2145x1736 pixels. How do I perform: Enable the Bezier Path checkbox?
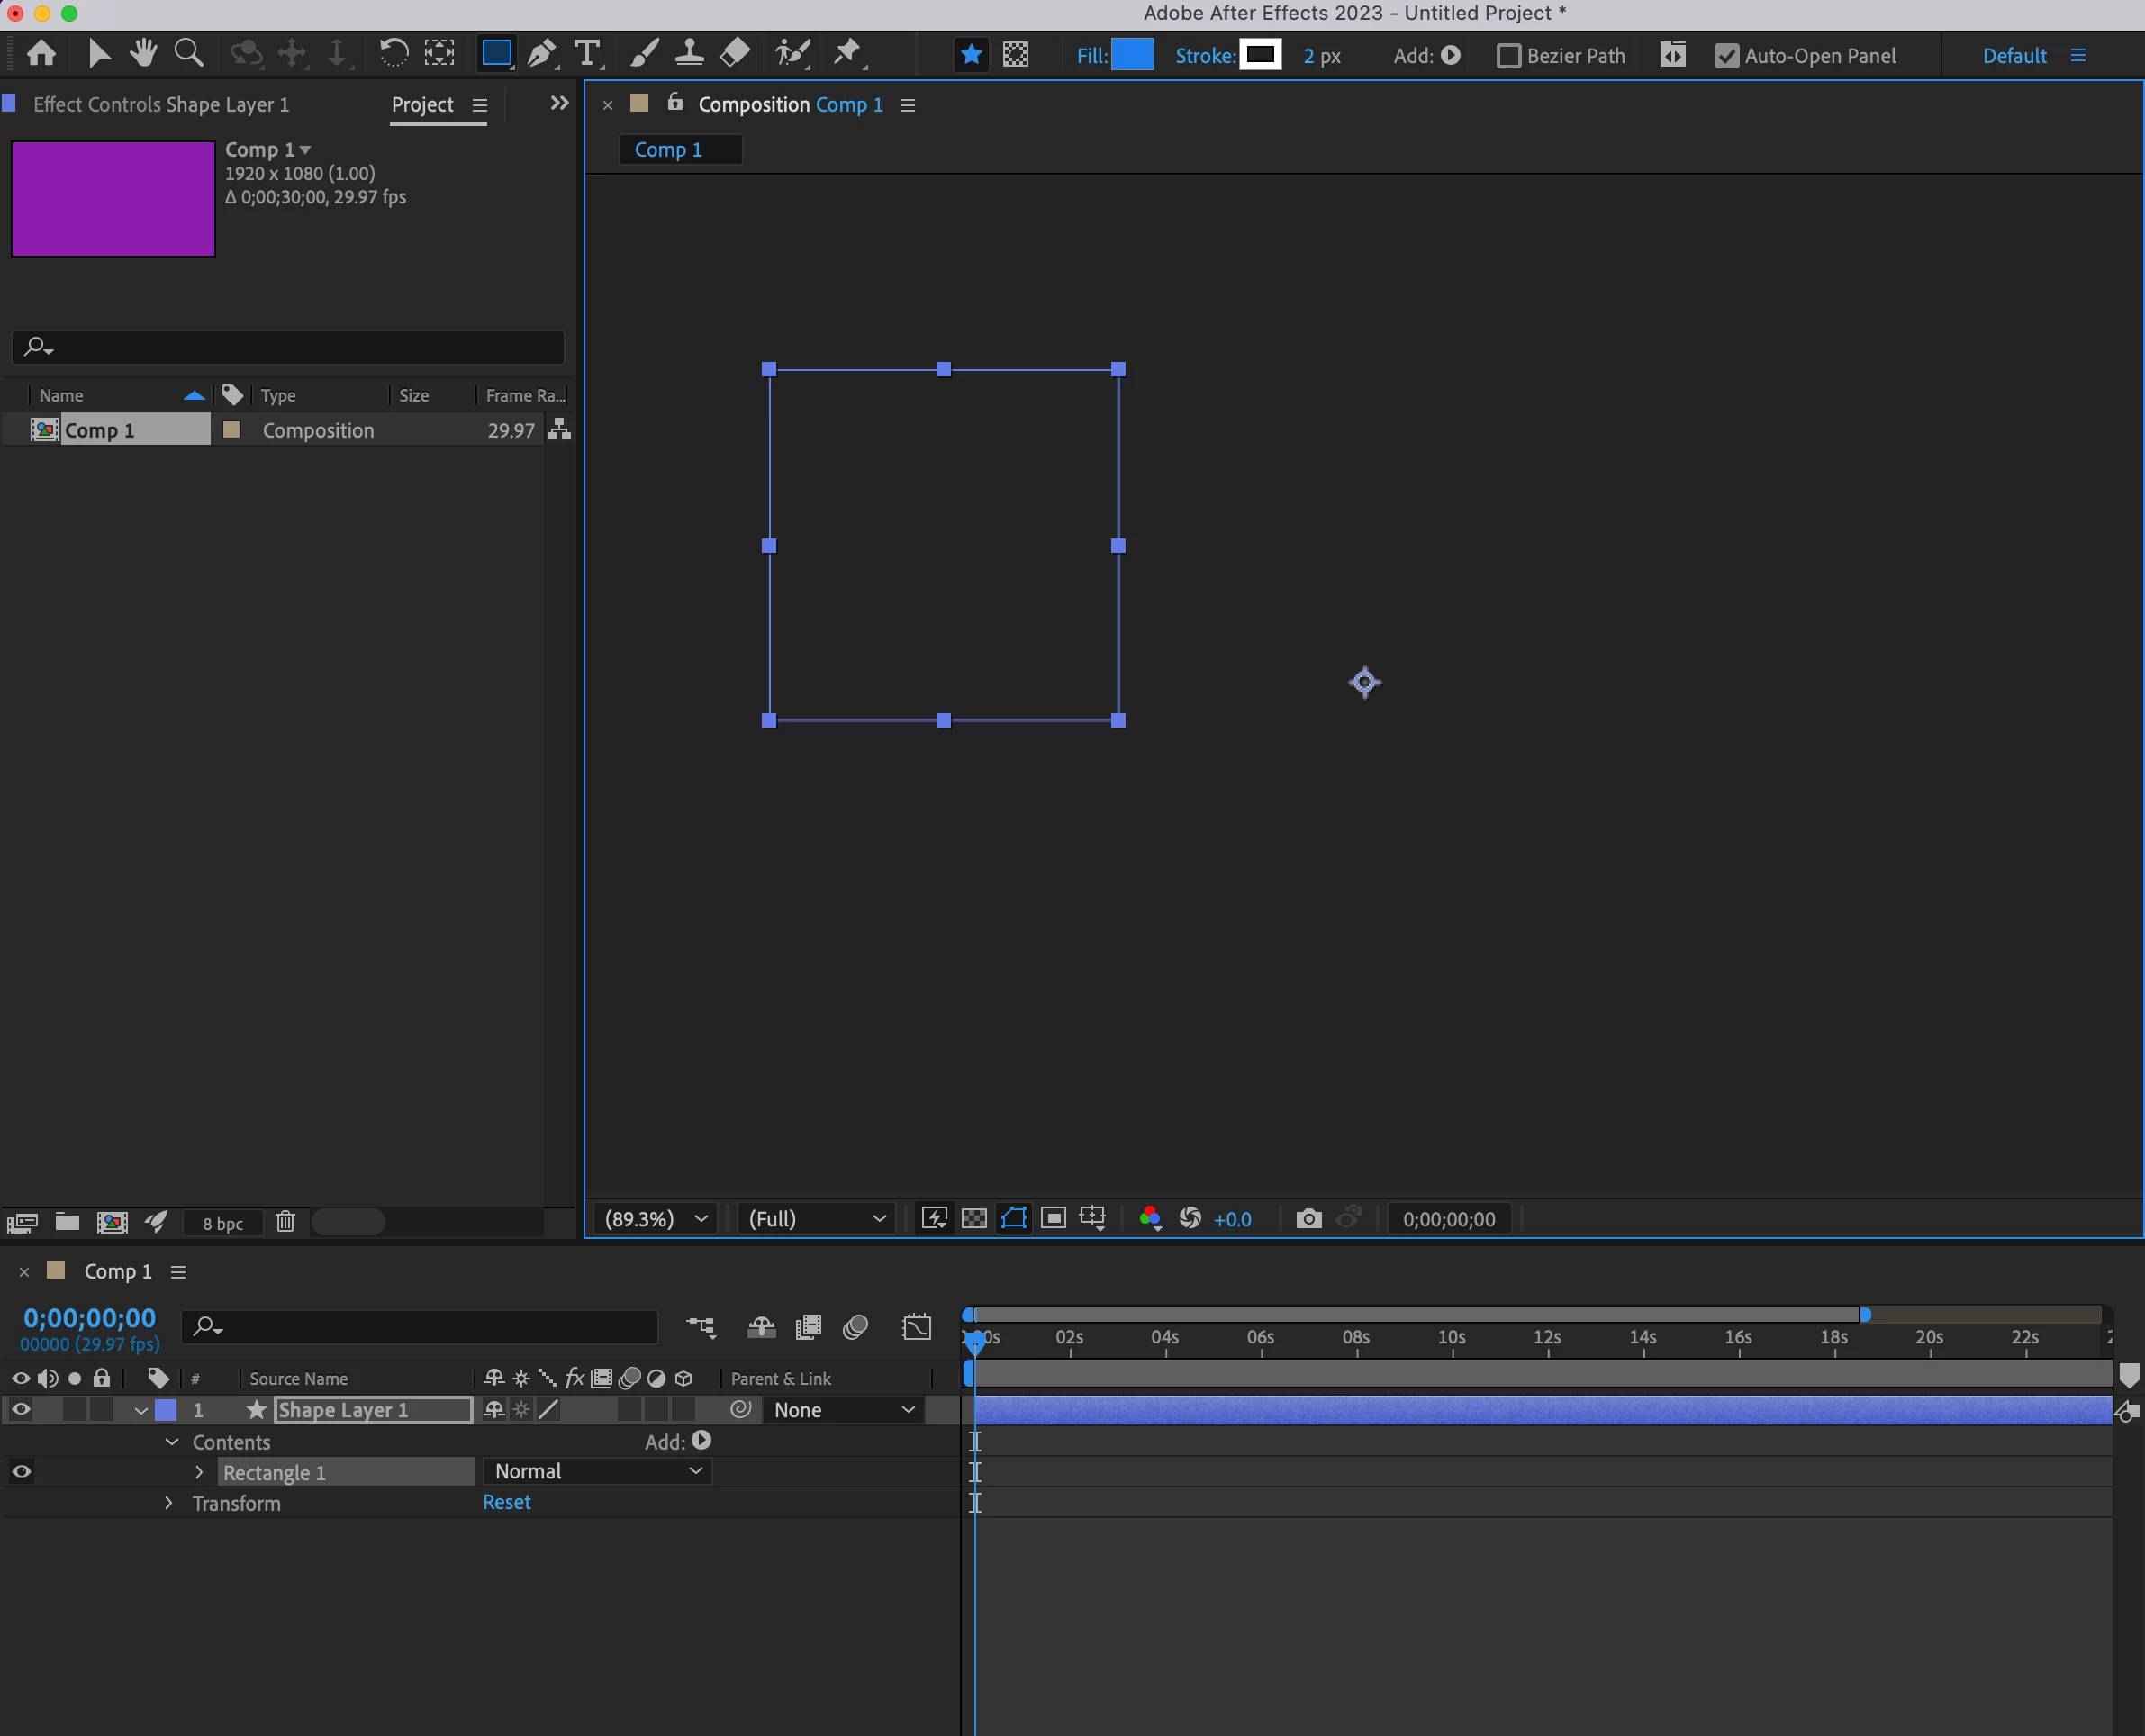coord(1508,56)
